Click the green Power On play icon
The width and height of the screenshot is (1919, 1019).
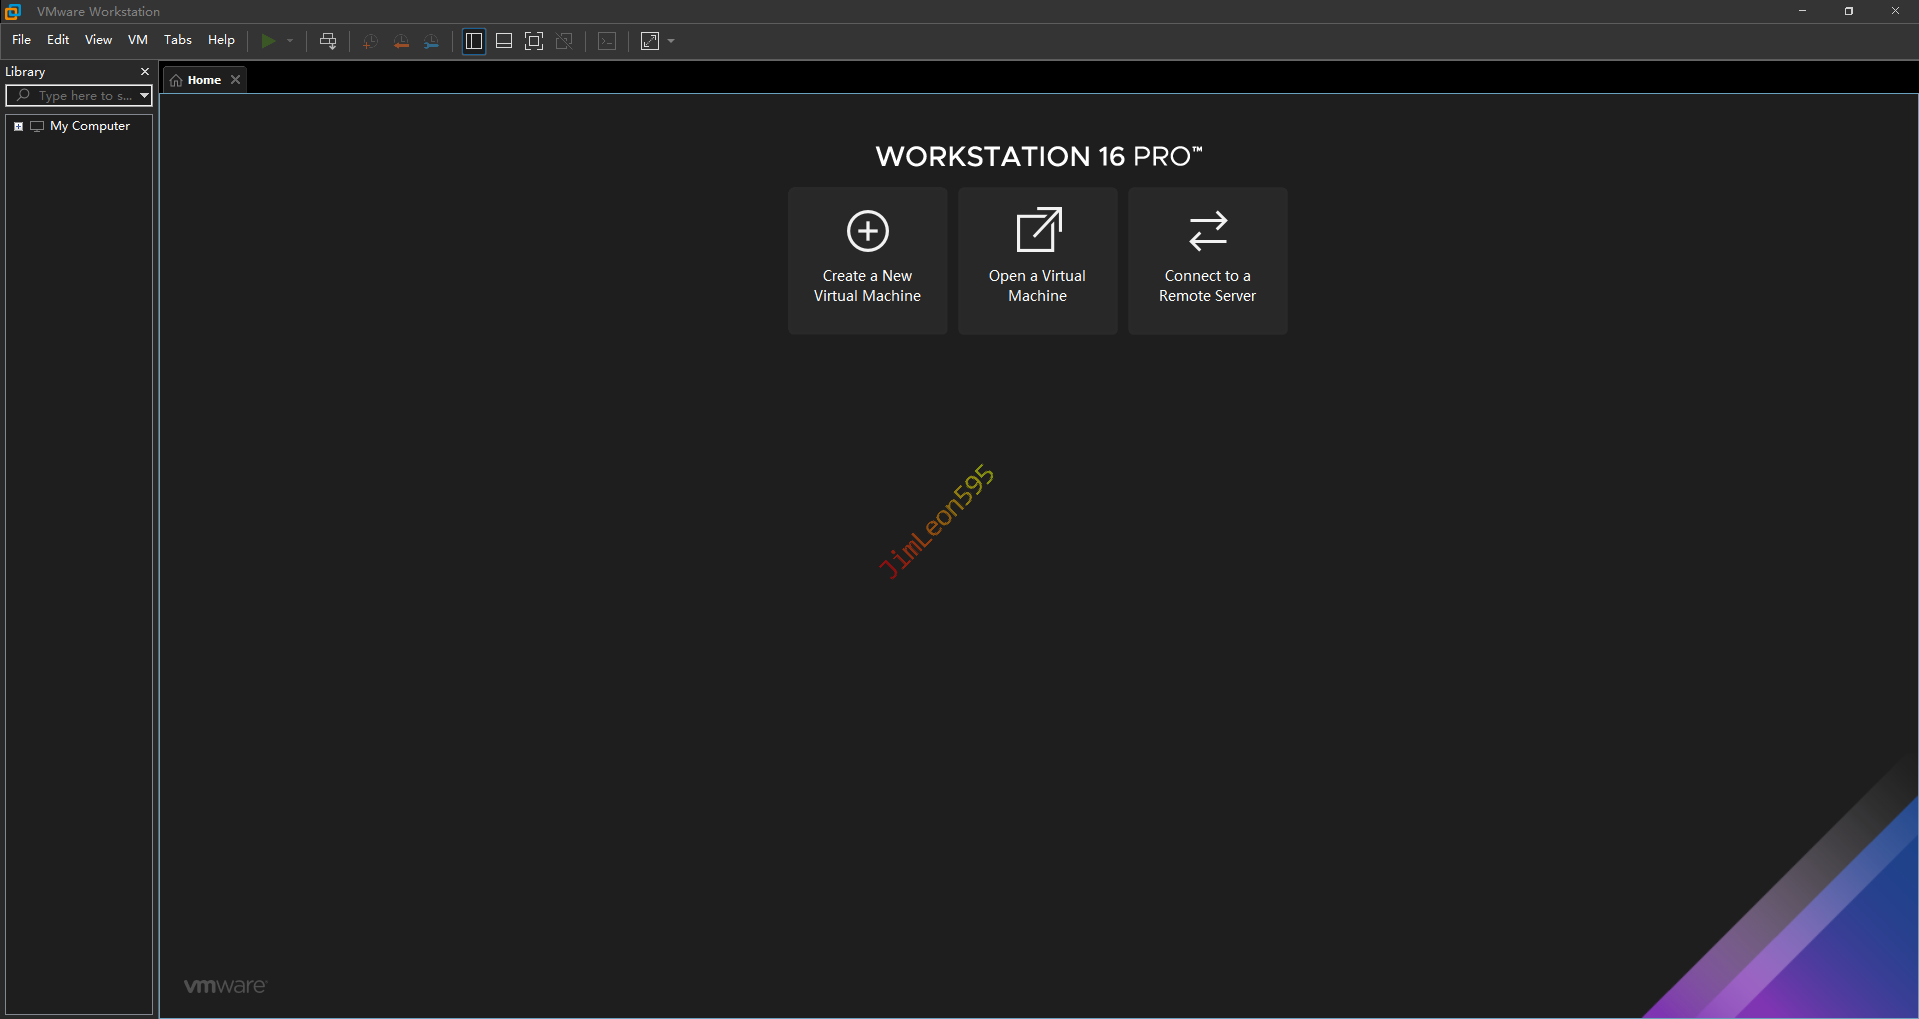click(268, 41)
